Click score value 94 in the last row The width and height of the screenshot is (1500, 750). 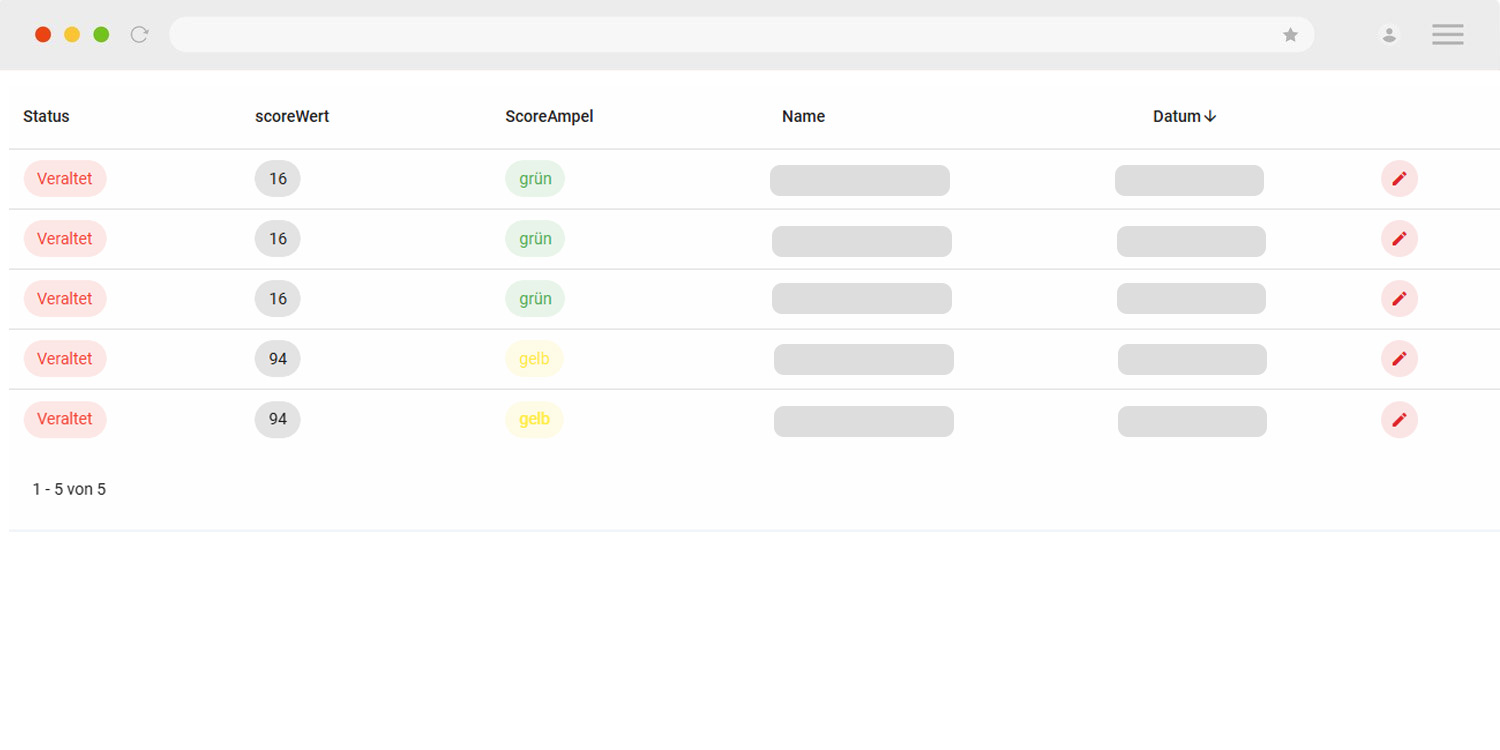pyautogui.click(x=278, y=419)
